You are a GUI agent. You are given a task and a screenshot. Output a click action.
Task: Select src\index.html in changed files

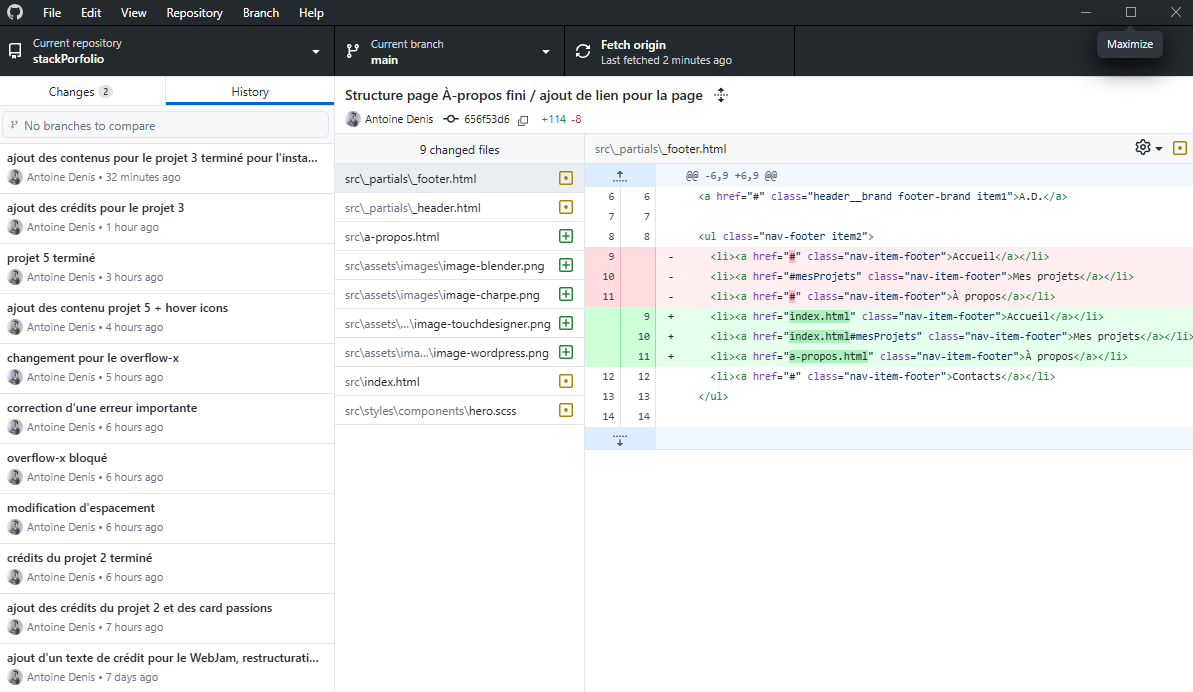click(x=382, y=382)
